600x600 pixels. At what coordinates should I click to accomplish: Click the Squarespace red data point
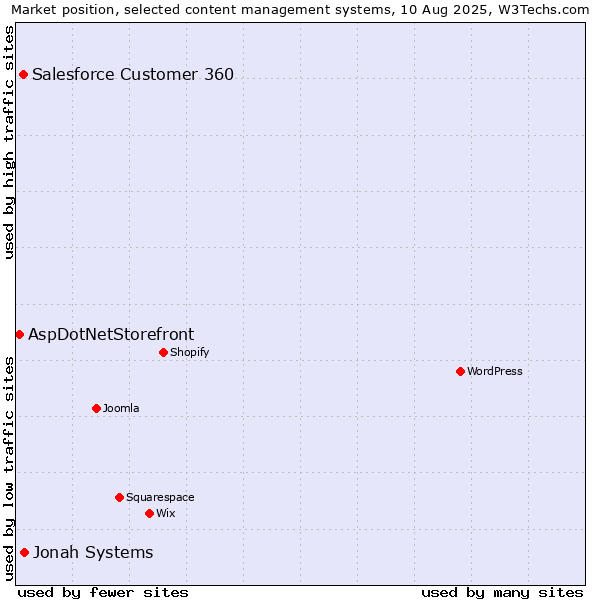pyautogui.click(x=119, y=497)
